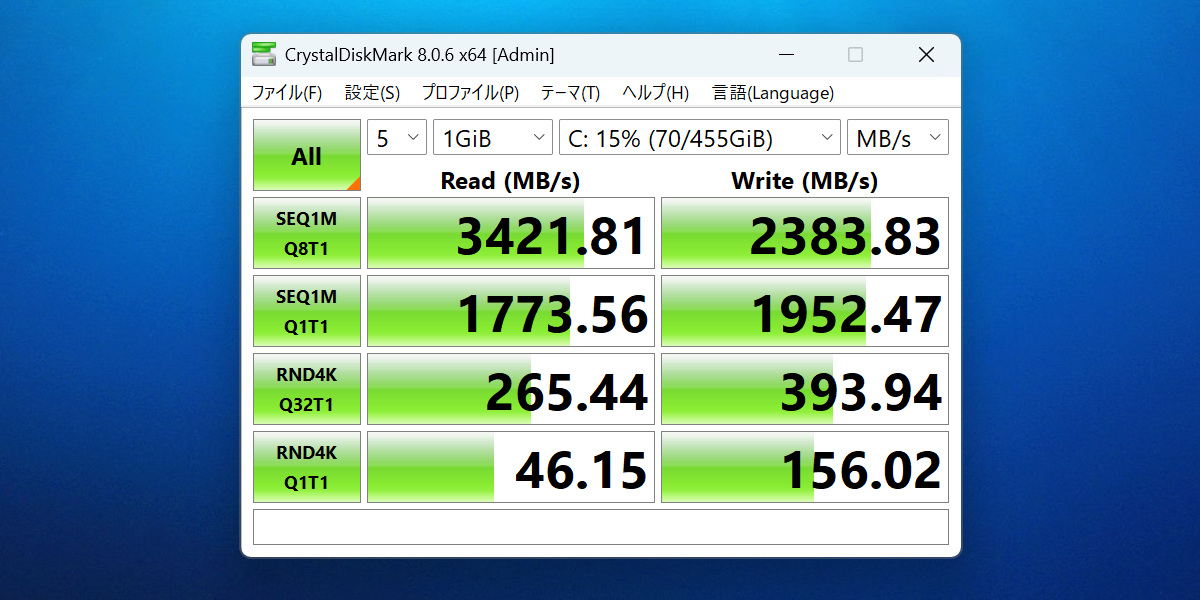Click the RND4K Q1T1 write result 156.02
The image size is (1200, 600).
pyautogui.click(x=805, y=467)
